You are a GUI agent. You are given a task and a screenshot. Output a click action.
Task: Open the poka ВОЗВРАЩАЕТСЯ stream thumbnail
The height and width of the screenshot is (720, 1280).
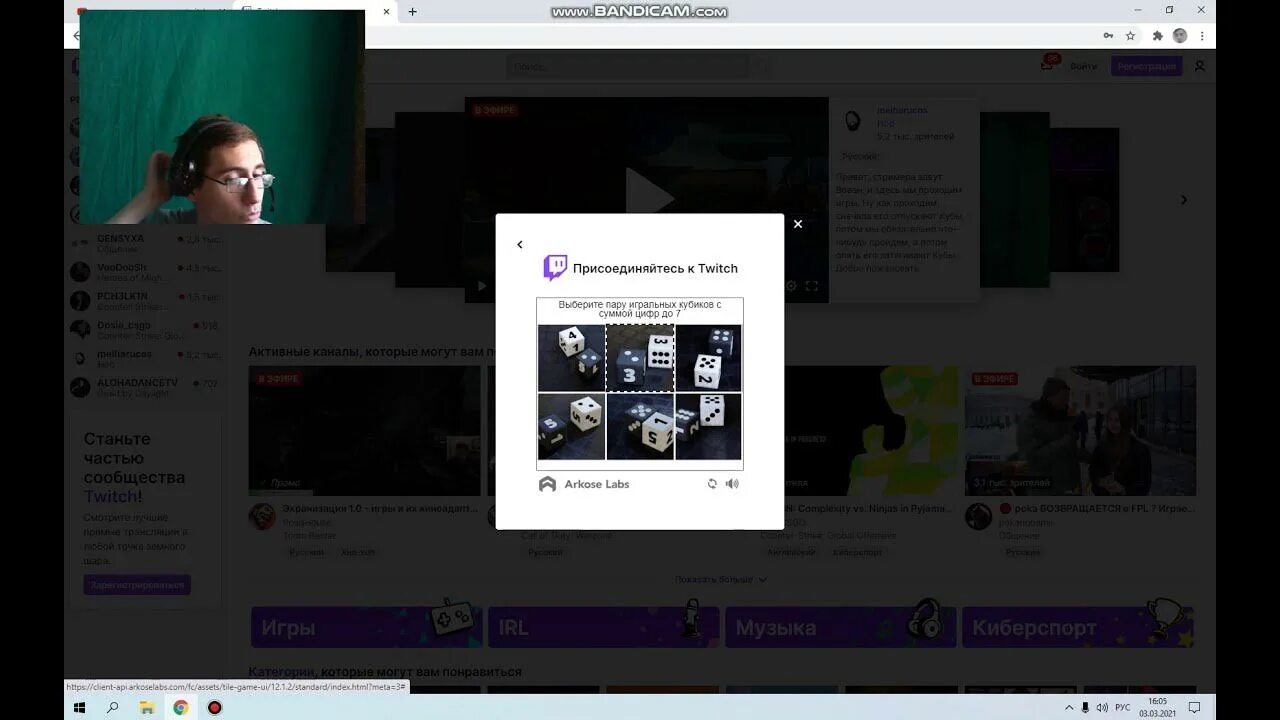click(1080, 431)
